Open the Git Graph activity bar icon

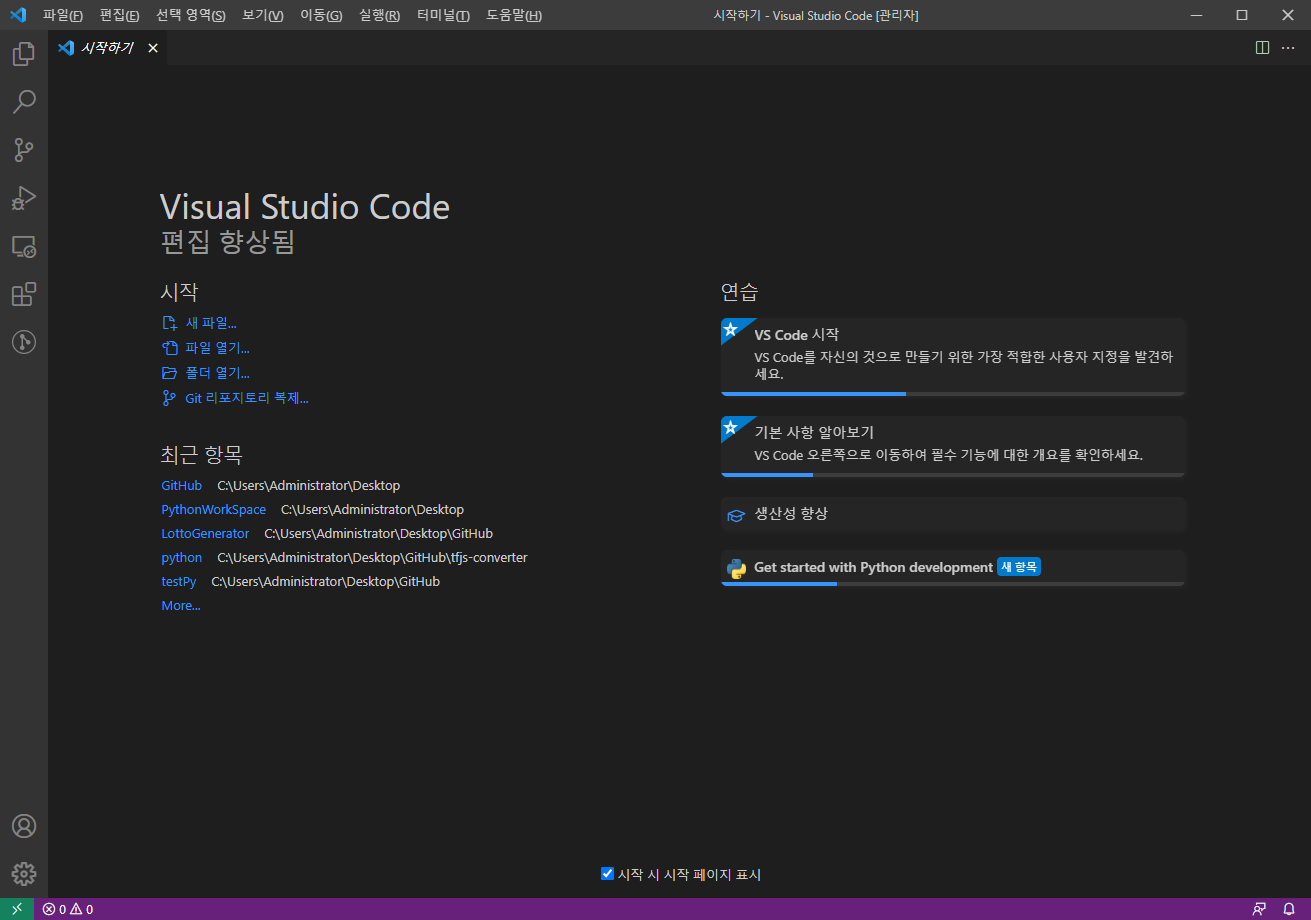pyautogui.click(x=24, y=342)
